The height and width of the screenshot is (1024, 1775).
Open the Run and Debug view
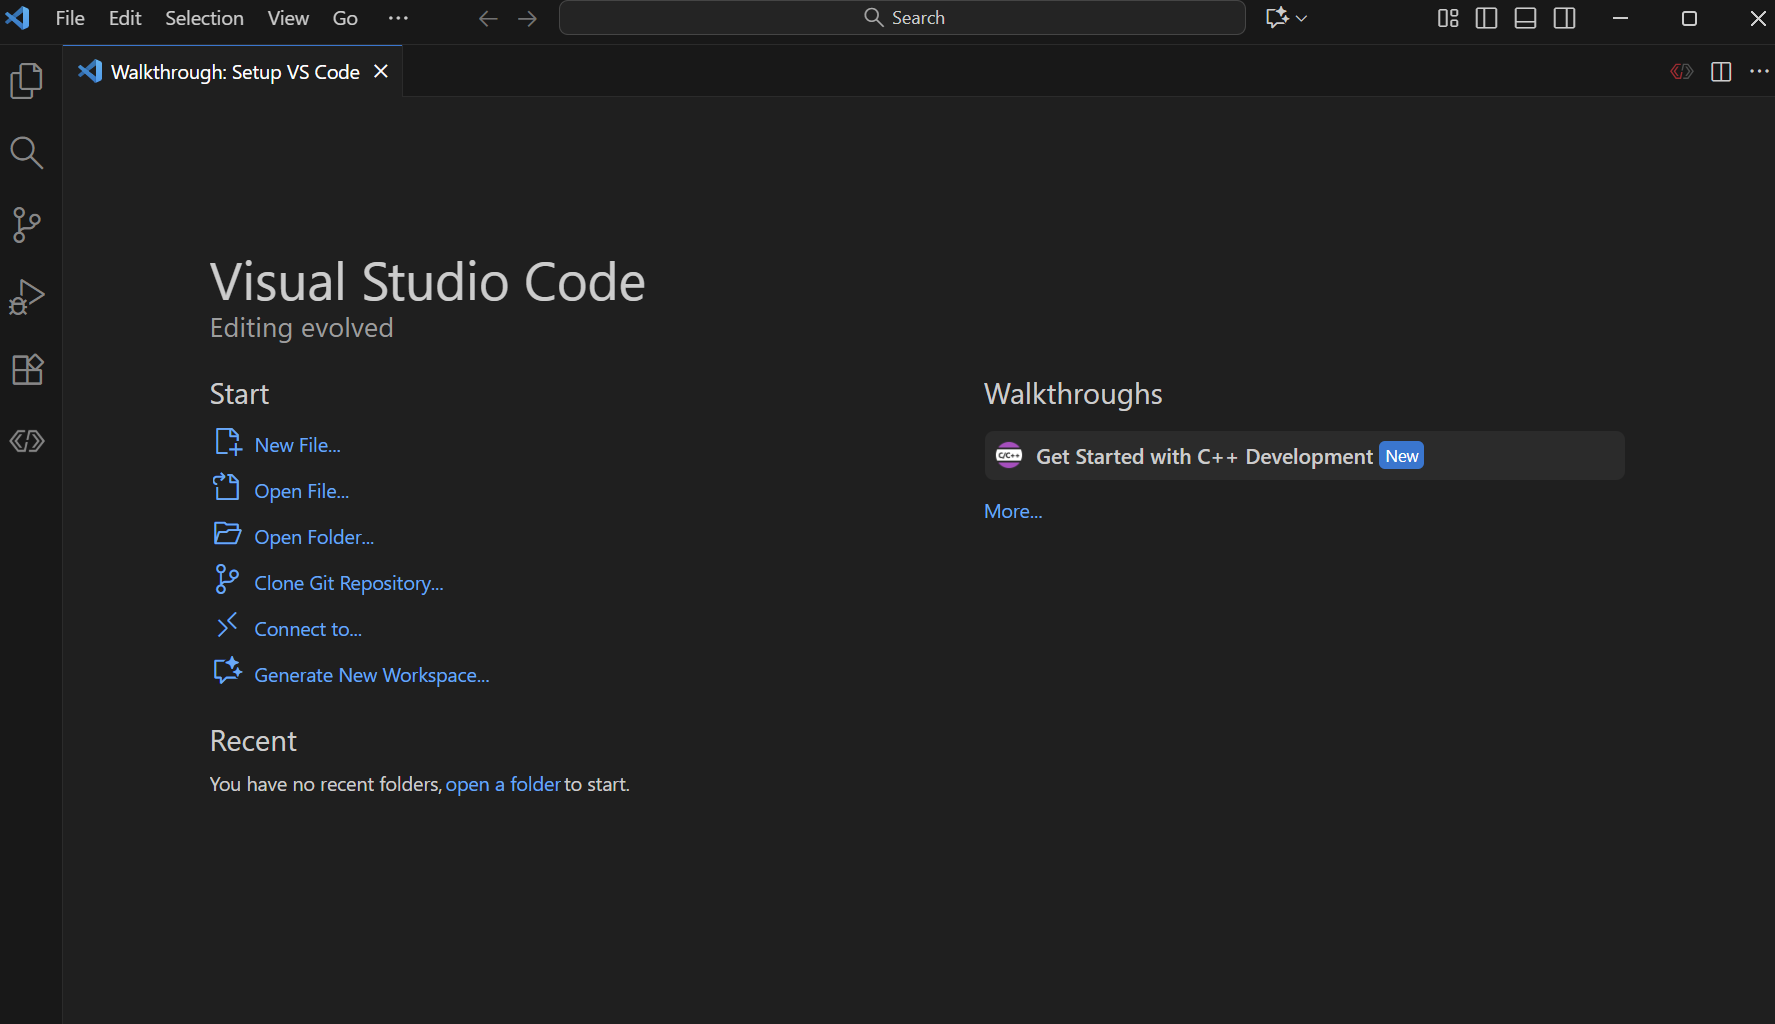(27, 297)
